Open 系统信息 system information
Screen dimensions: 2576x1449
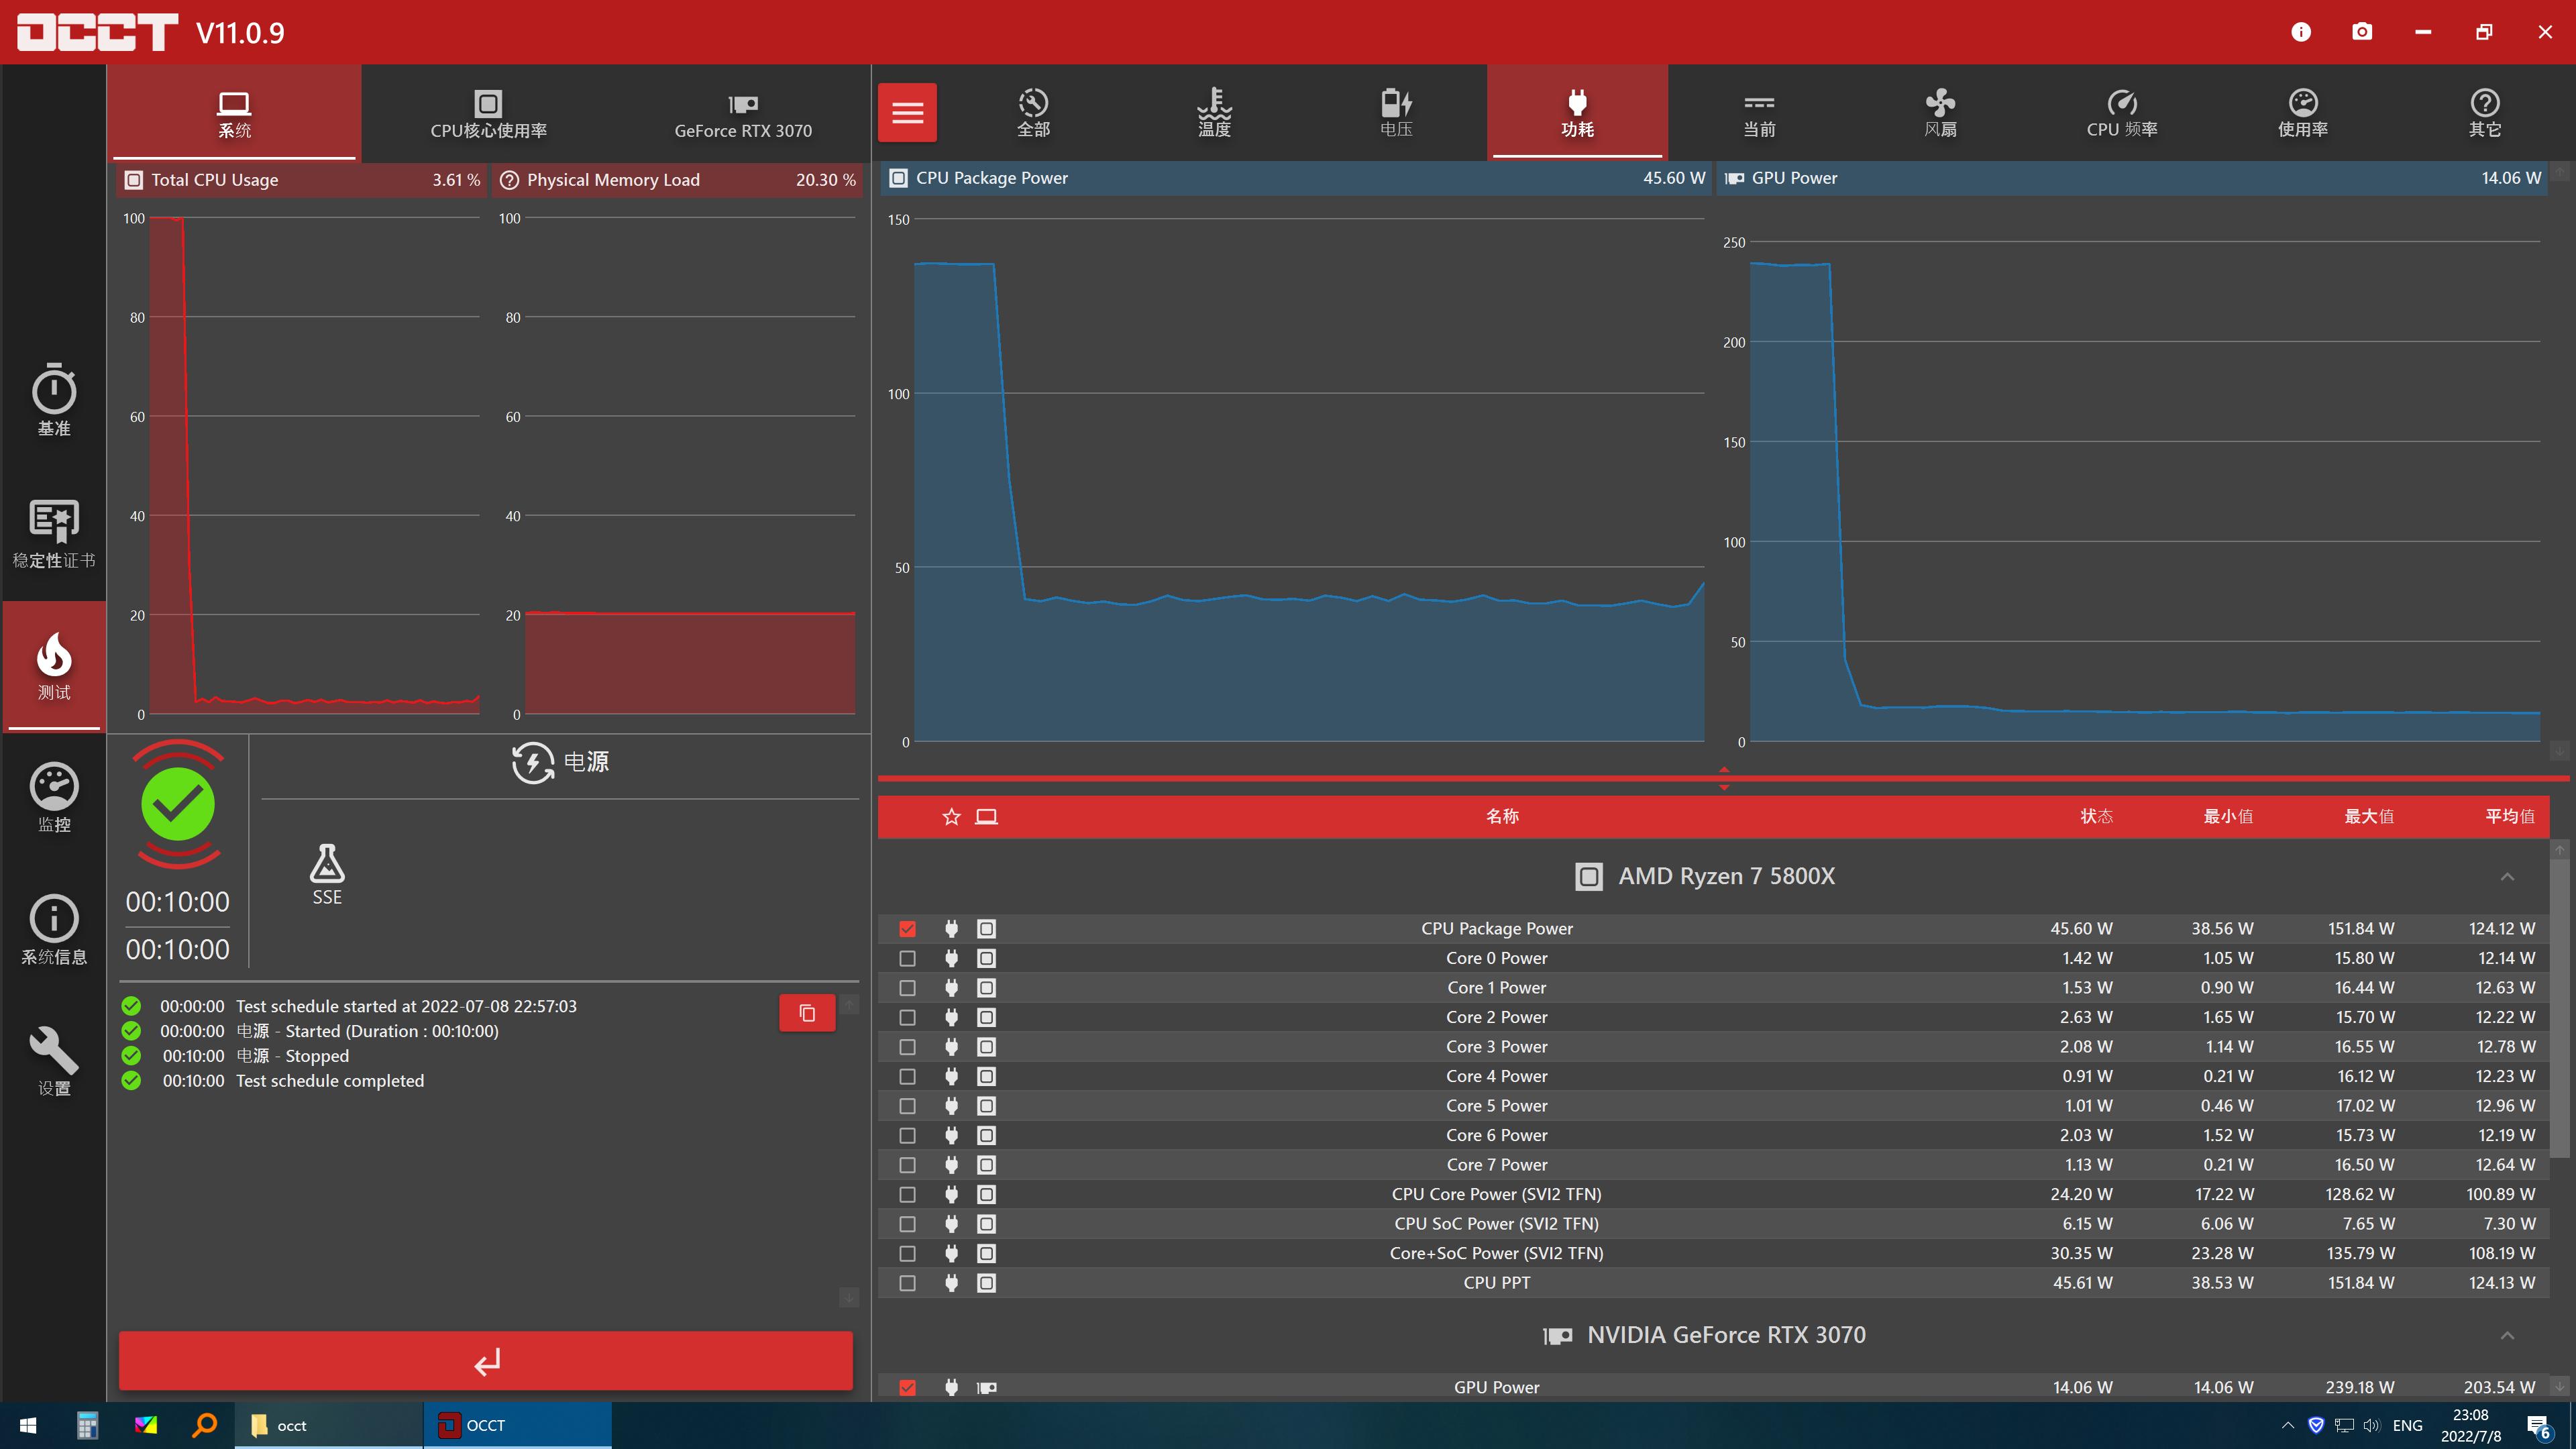pos(54,929)
